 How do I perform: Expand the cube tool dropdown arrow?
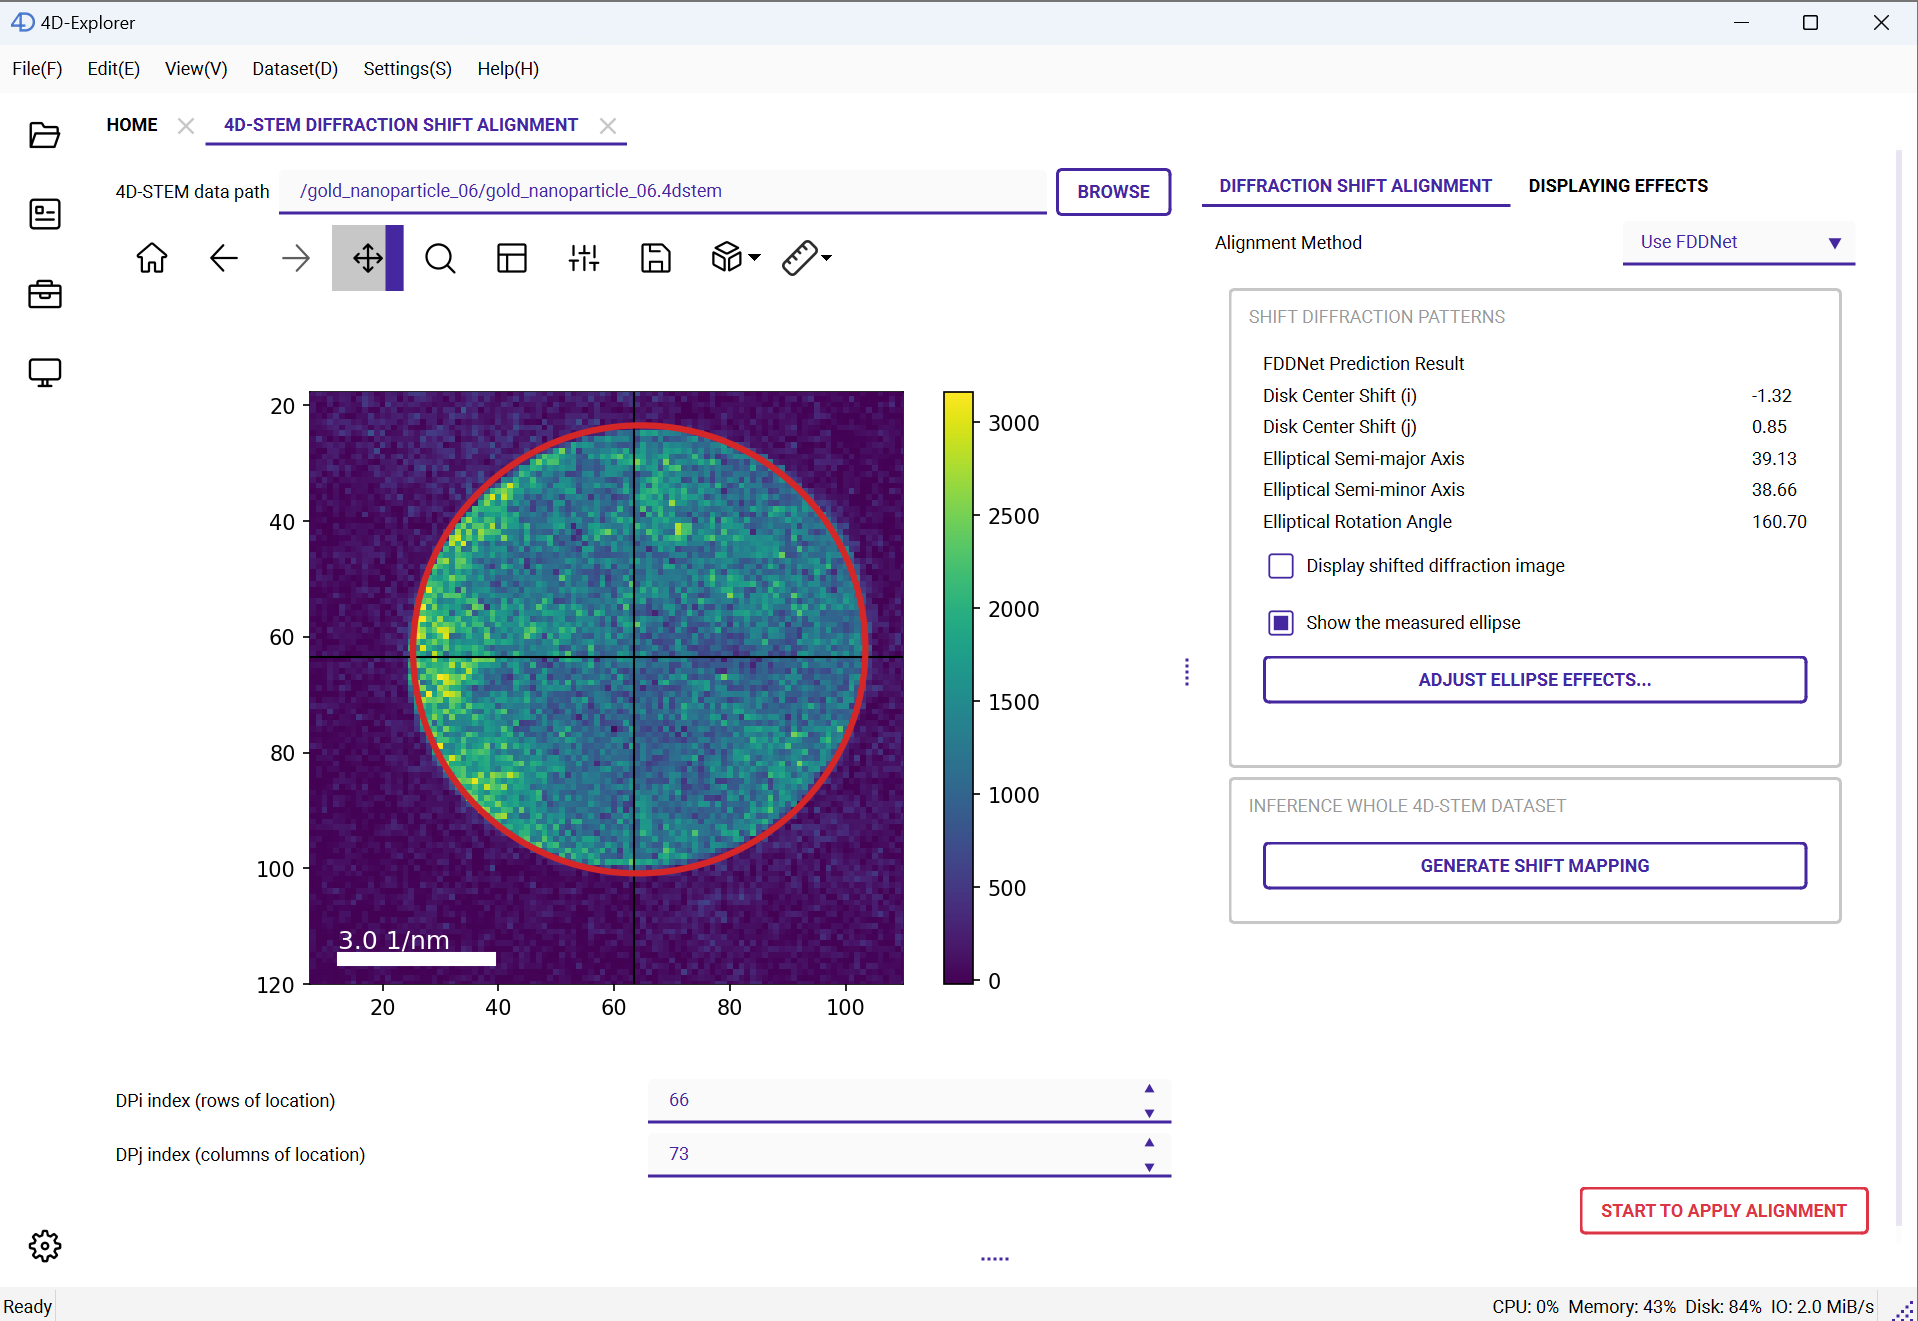click(755, 258)
